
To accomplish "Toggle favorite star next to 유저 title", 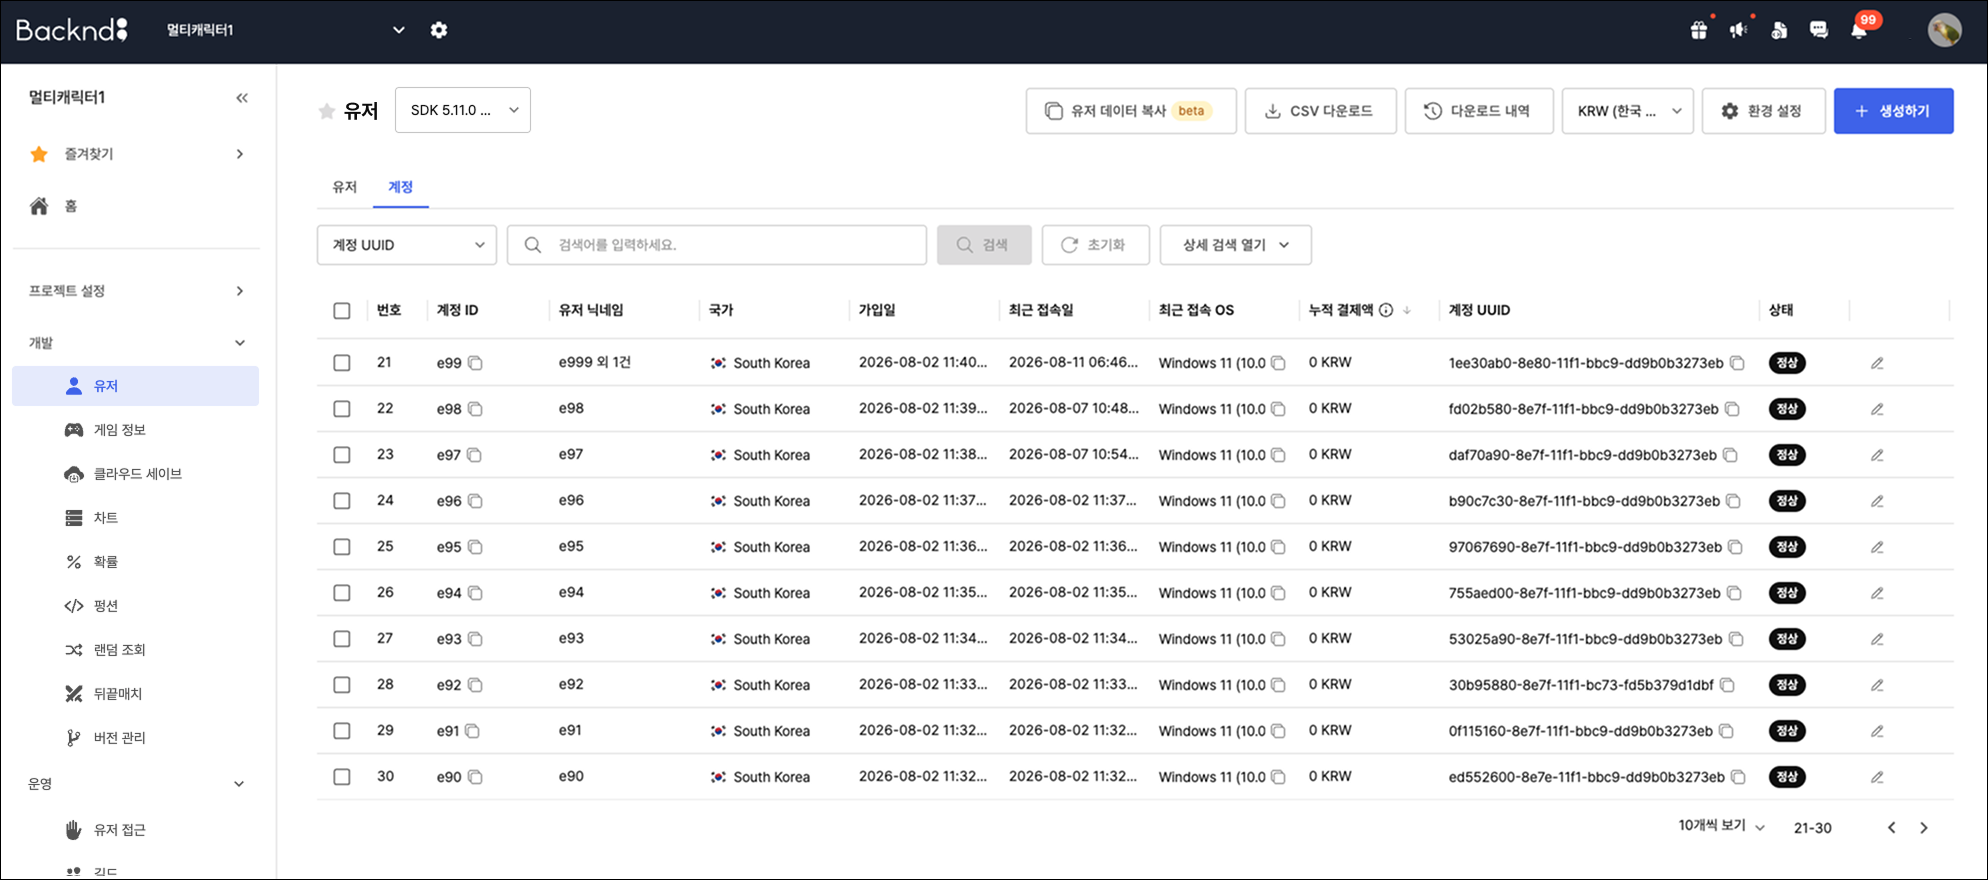I will [x=326, y=111].
